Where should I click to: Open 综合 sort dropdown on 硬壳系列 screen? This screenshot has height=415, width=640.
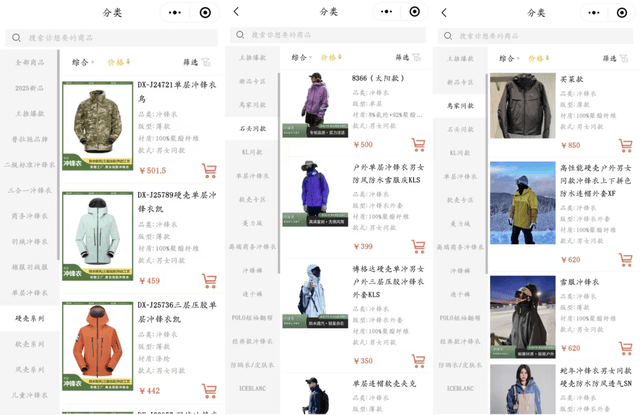(x=83, y=62)
